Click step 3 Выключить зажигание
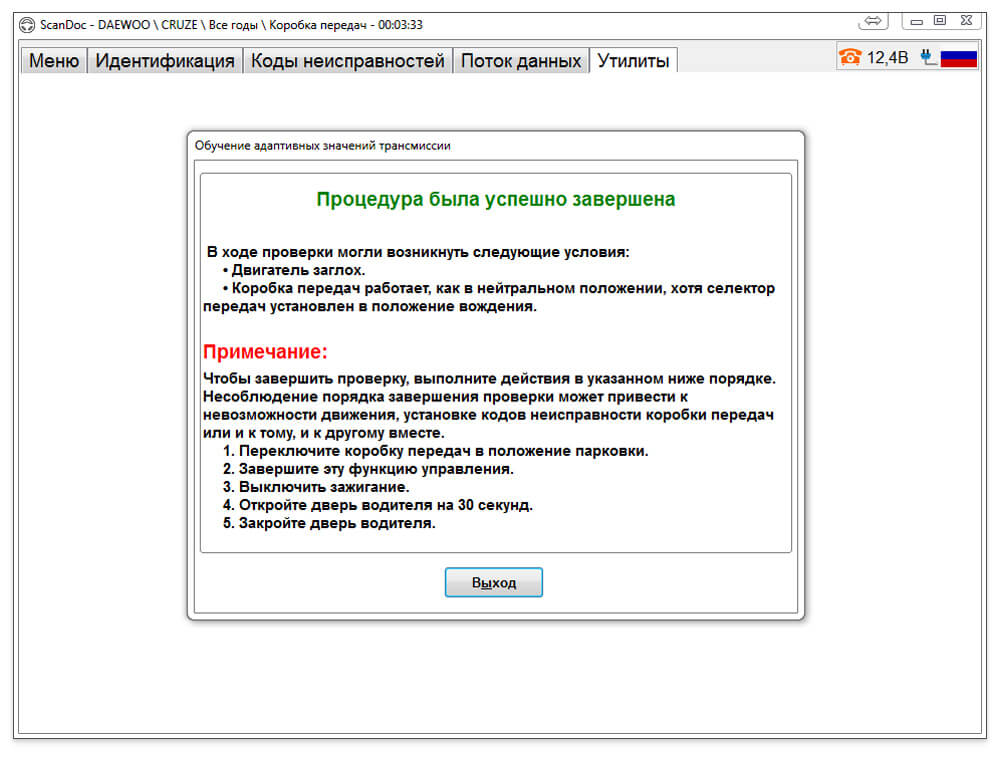Viewport: 1000px width, 758px height. (x=316, y=487)
